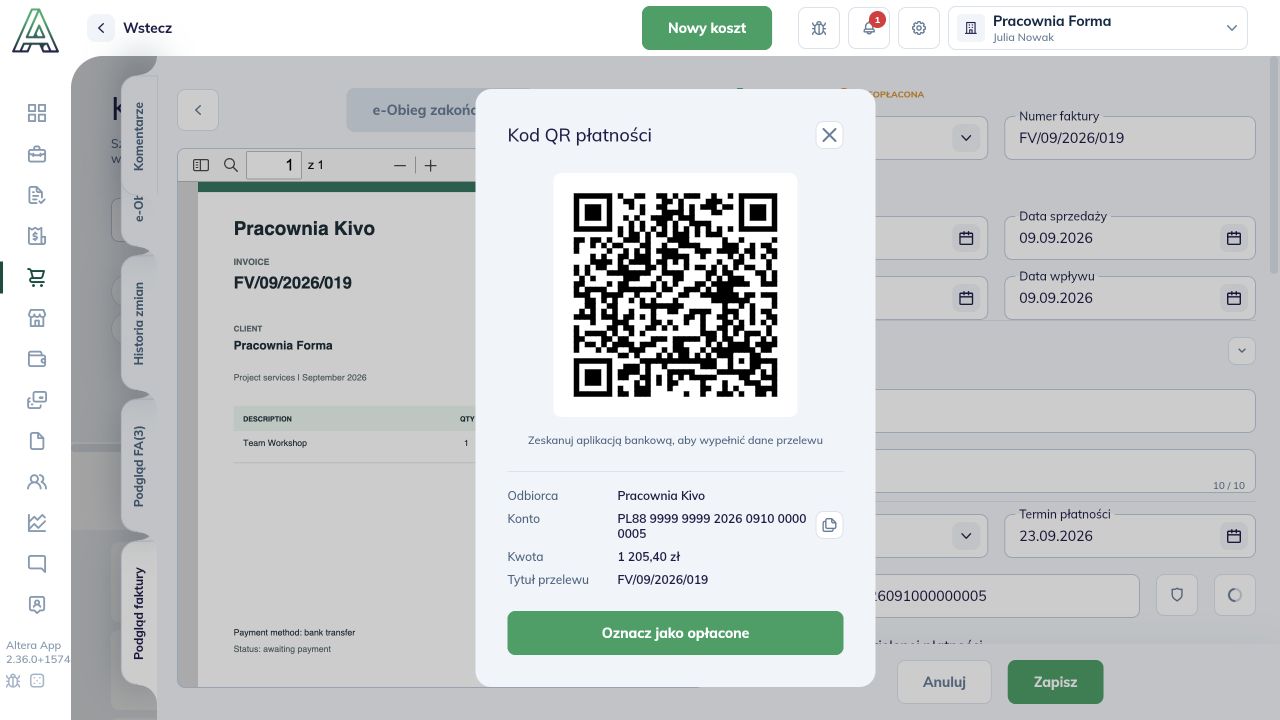Open the briefcase icon in sidebar
Screen dimensions: 1280x720
37,154
